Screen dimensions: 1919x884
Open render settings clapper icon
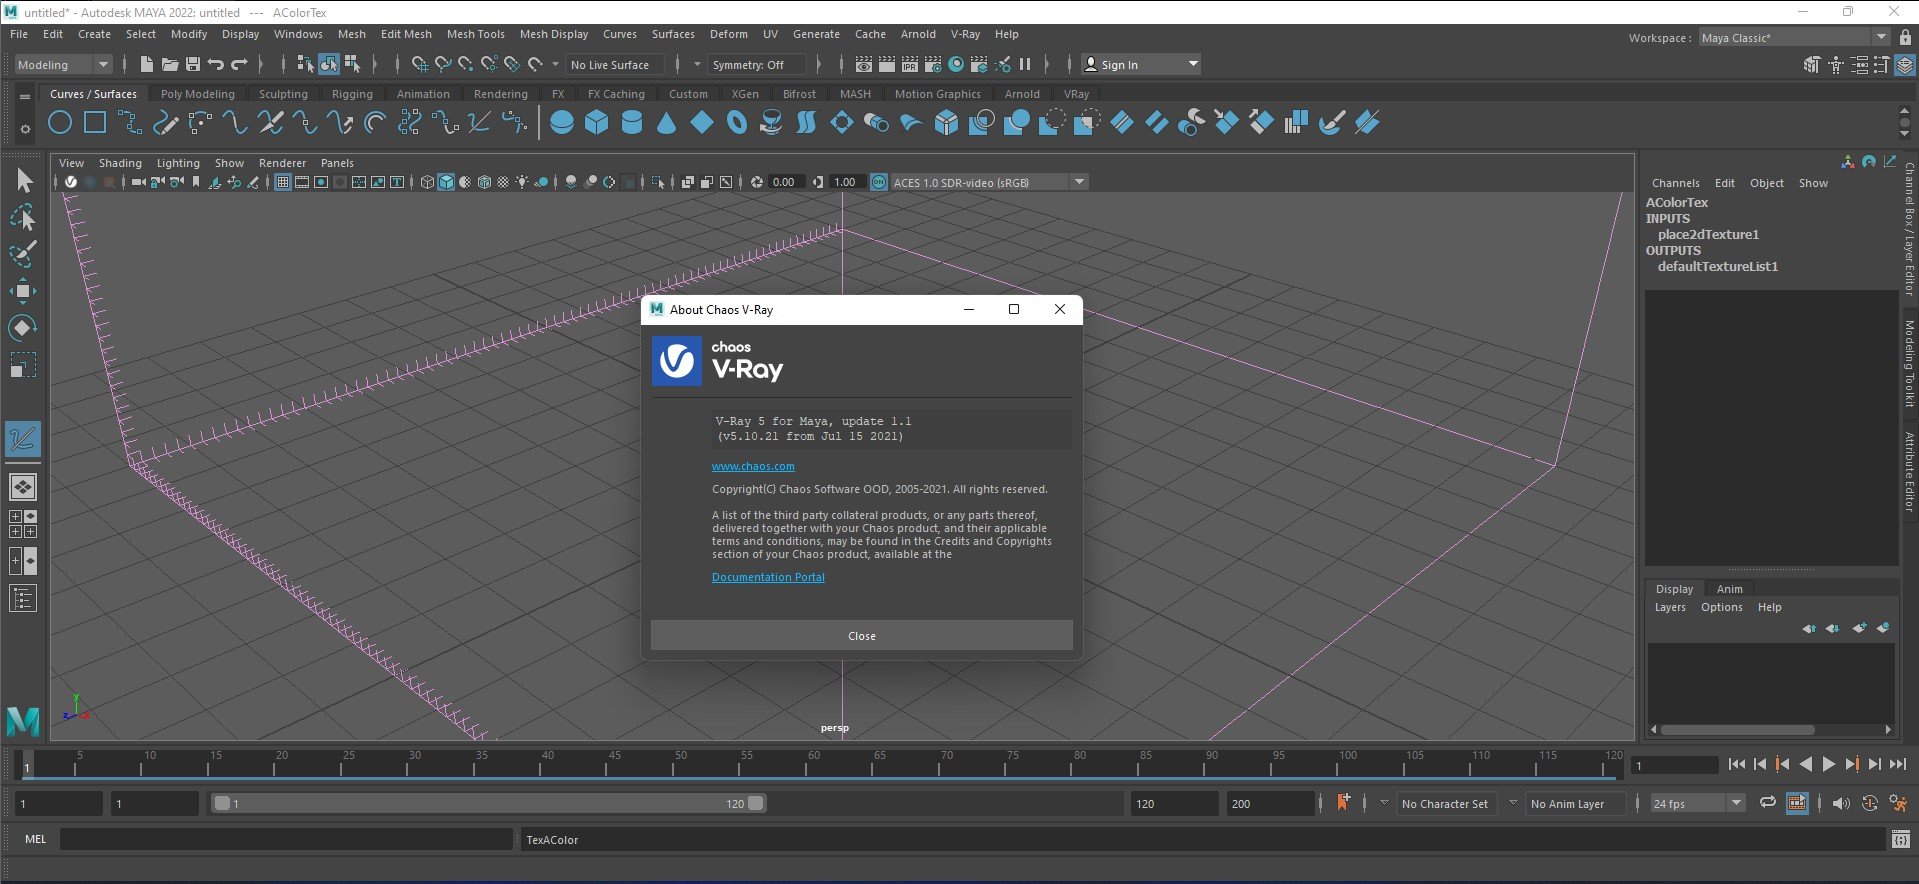point(933,64)
